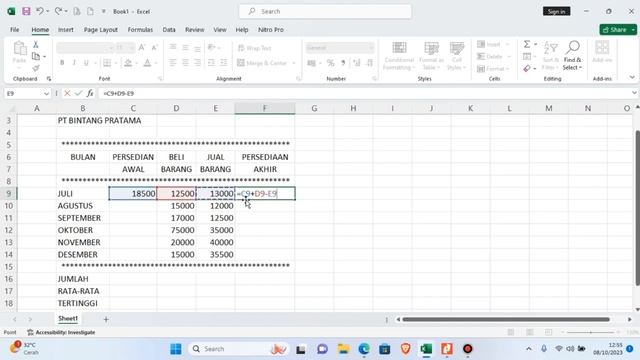Open the View tab
640x360 pixels.
pos(220,30)
